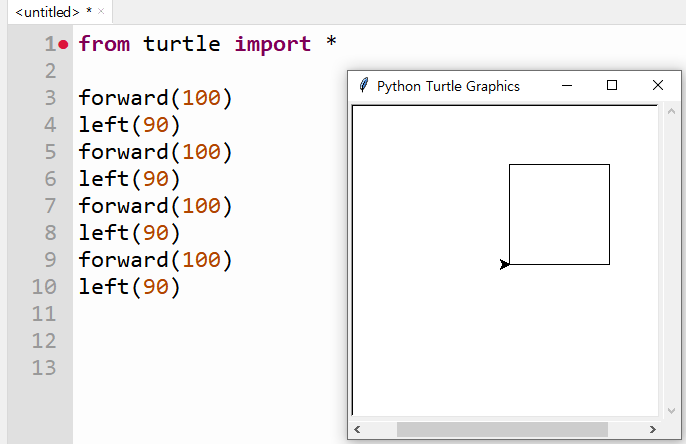Maximize the Python Turtle Graphics window

612,85
